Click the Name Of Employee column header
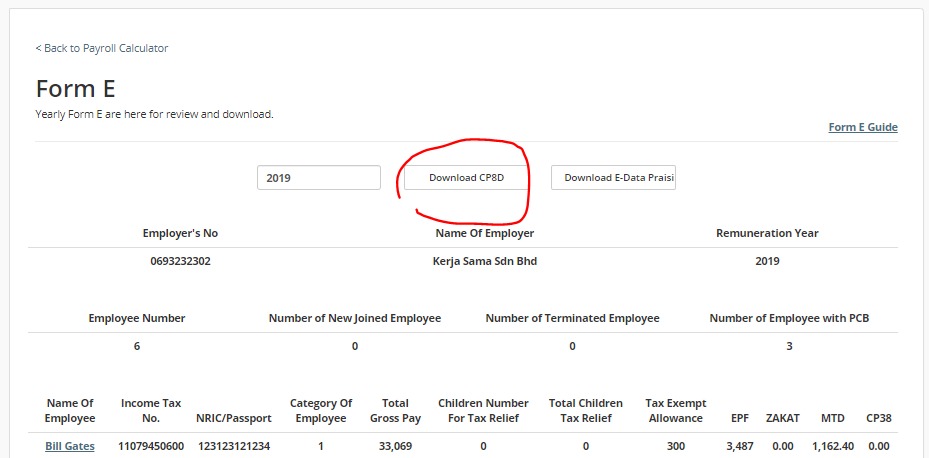 click(70, 411)
